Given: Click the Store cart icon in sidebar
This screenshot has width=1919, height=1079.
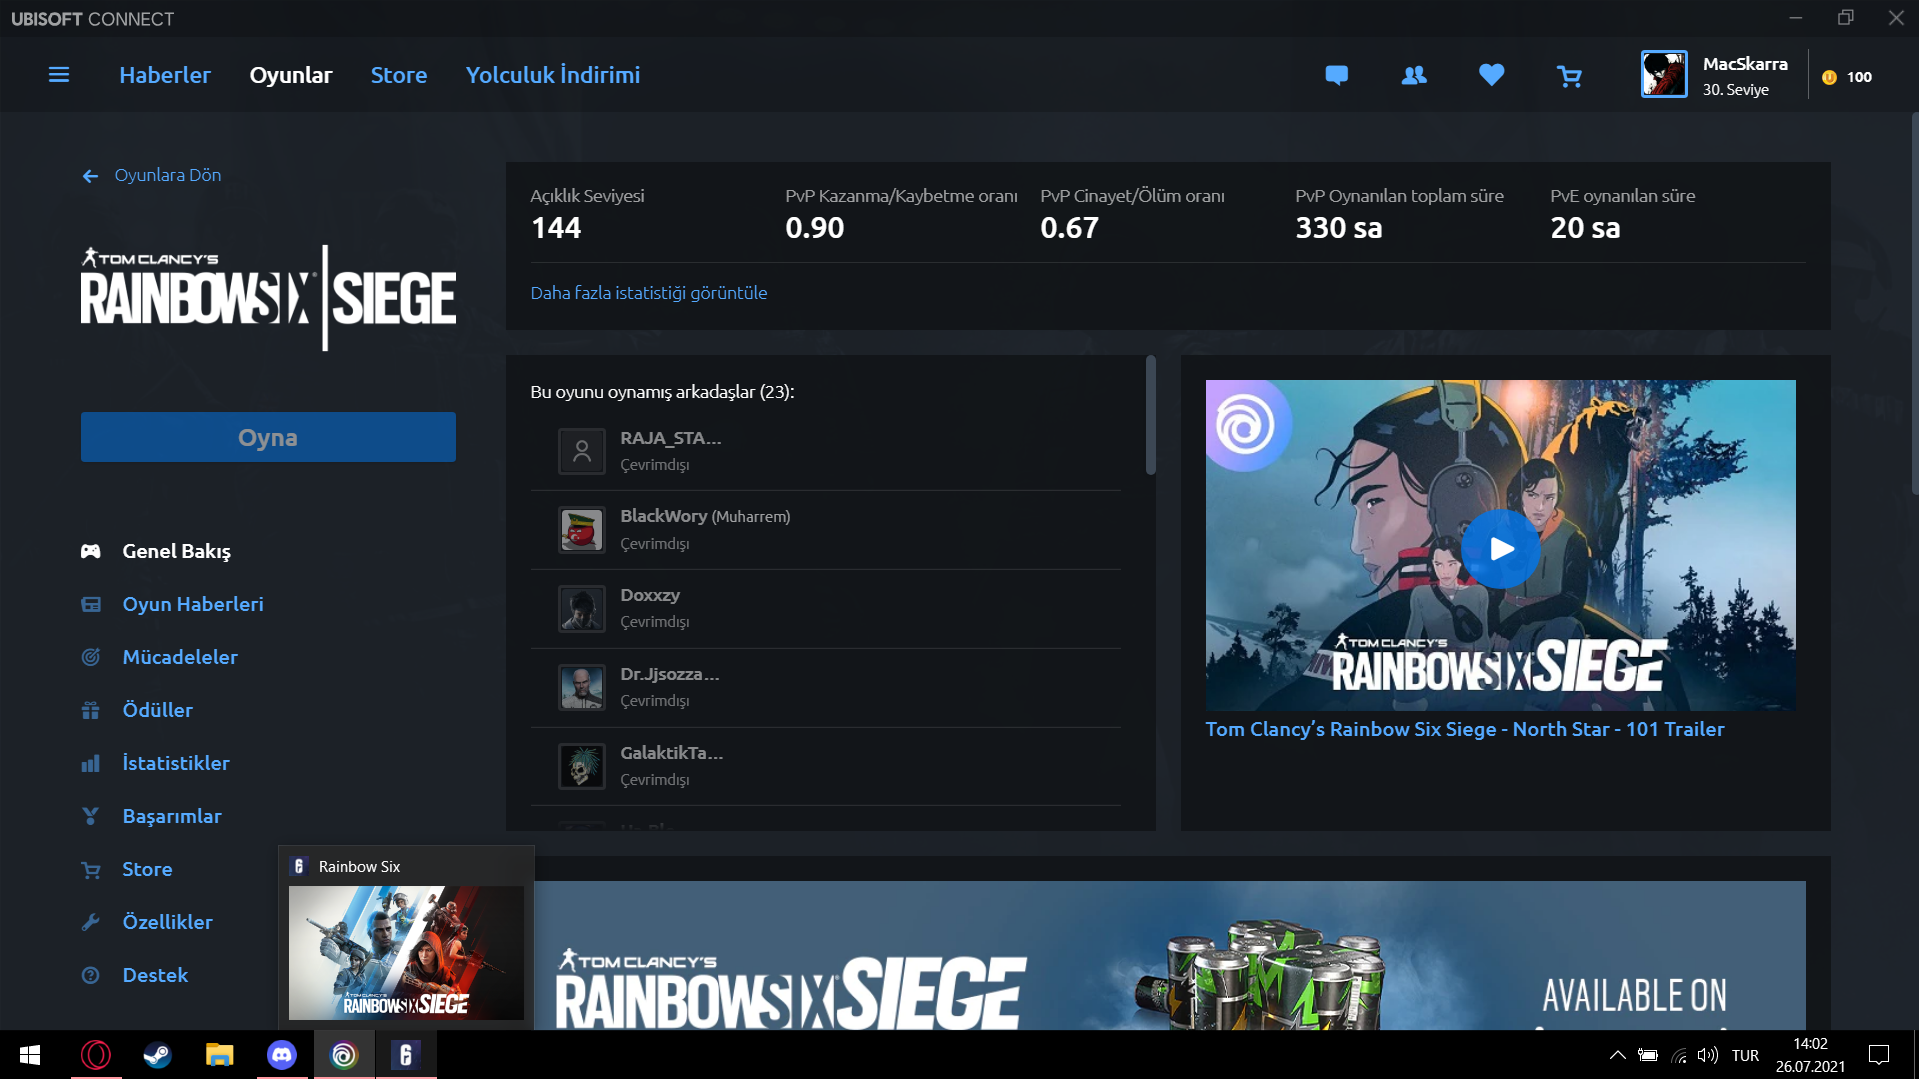Looking at the screenshot, I should [91, 870].
